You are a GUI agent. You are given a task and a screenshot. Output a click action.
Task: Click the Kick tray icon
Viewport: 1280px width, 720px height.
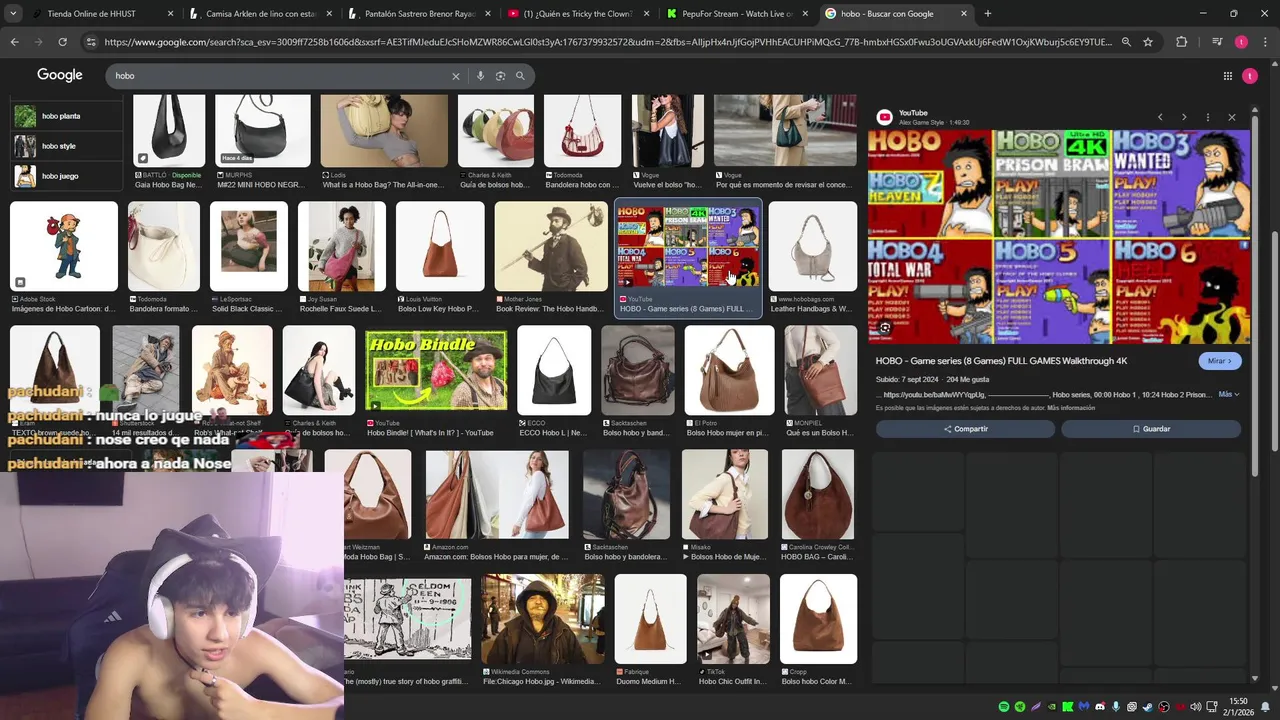click(1068, 707)
